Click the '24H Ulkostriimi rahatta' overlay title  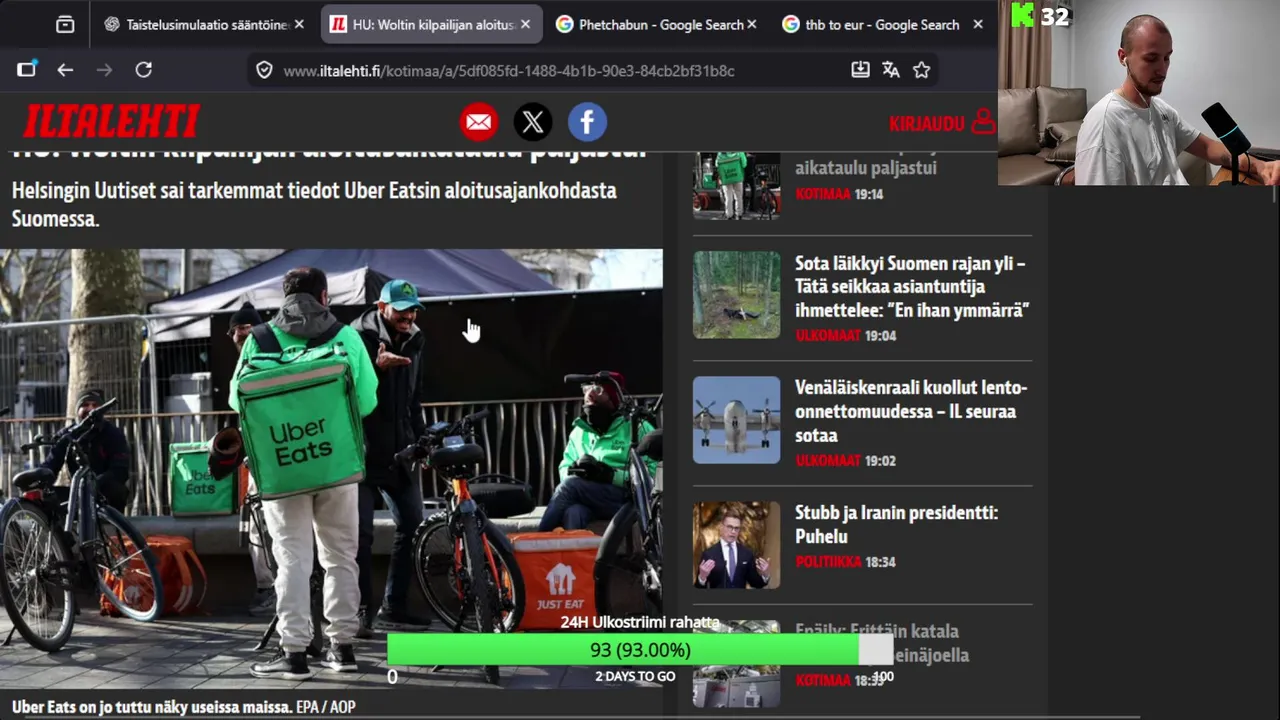pyautogui.click(x=640, y=622)
